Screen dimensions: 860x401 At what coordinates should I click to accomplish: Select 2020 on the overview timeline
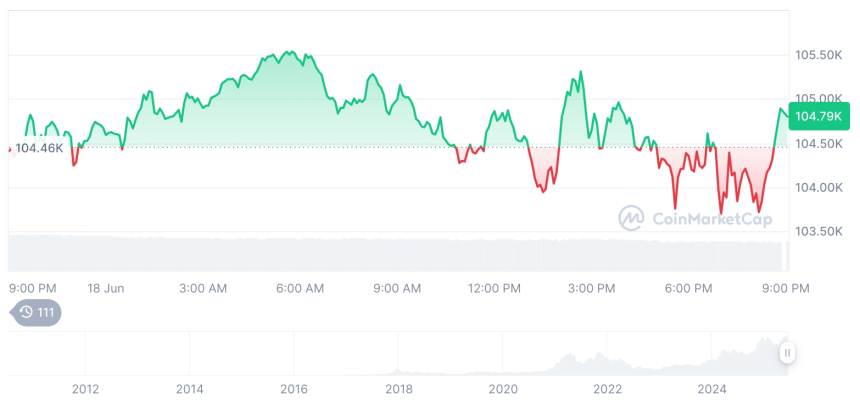503,388
